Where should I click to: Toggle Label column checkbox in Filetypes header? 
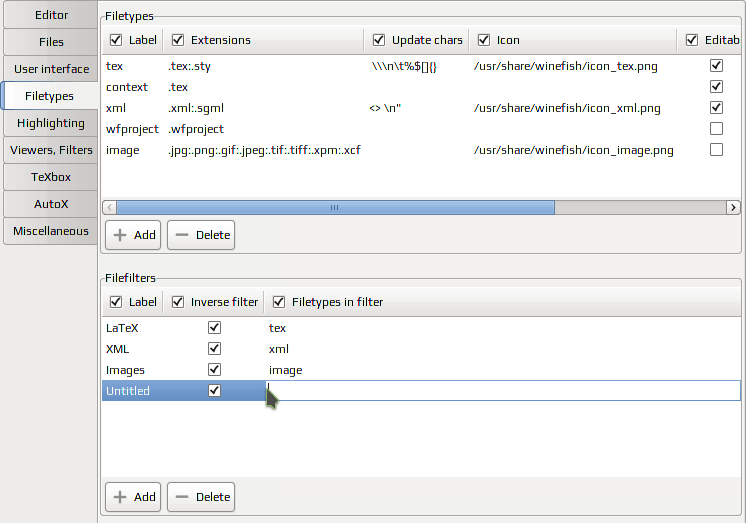(x=116, y=40)
